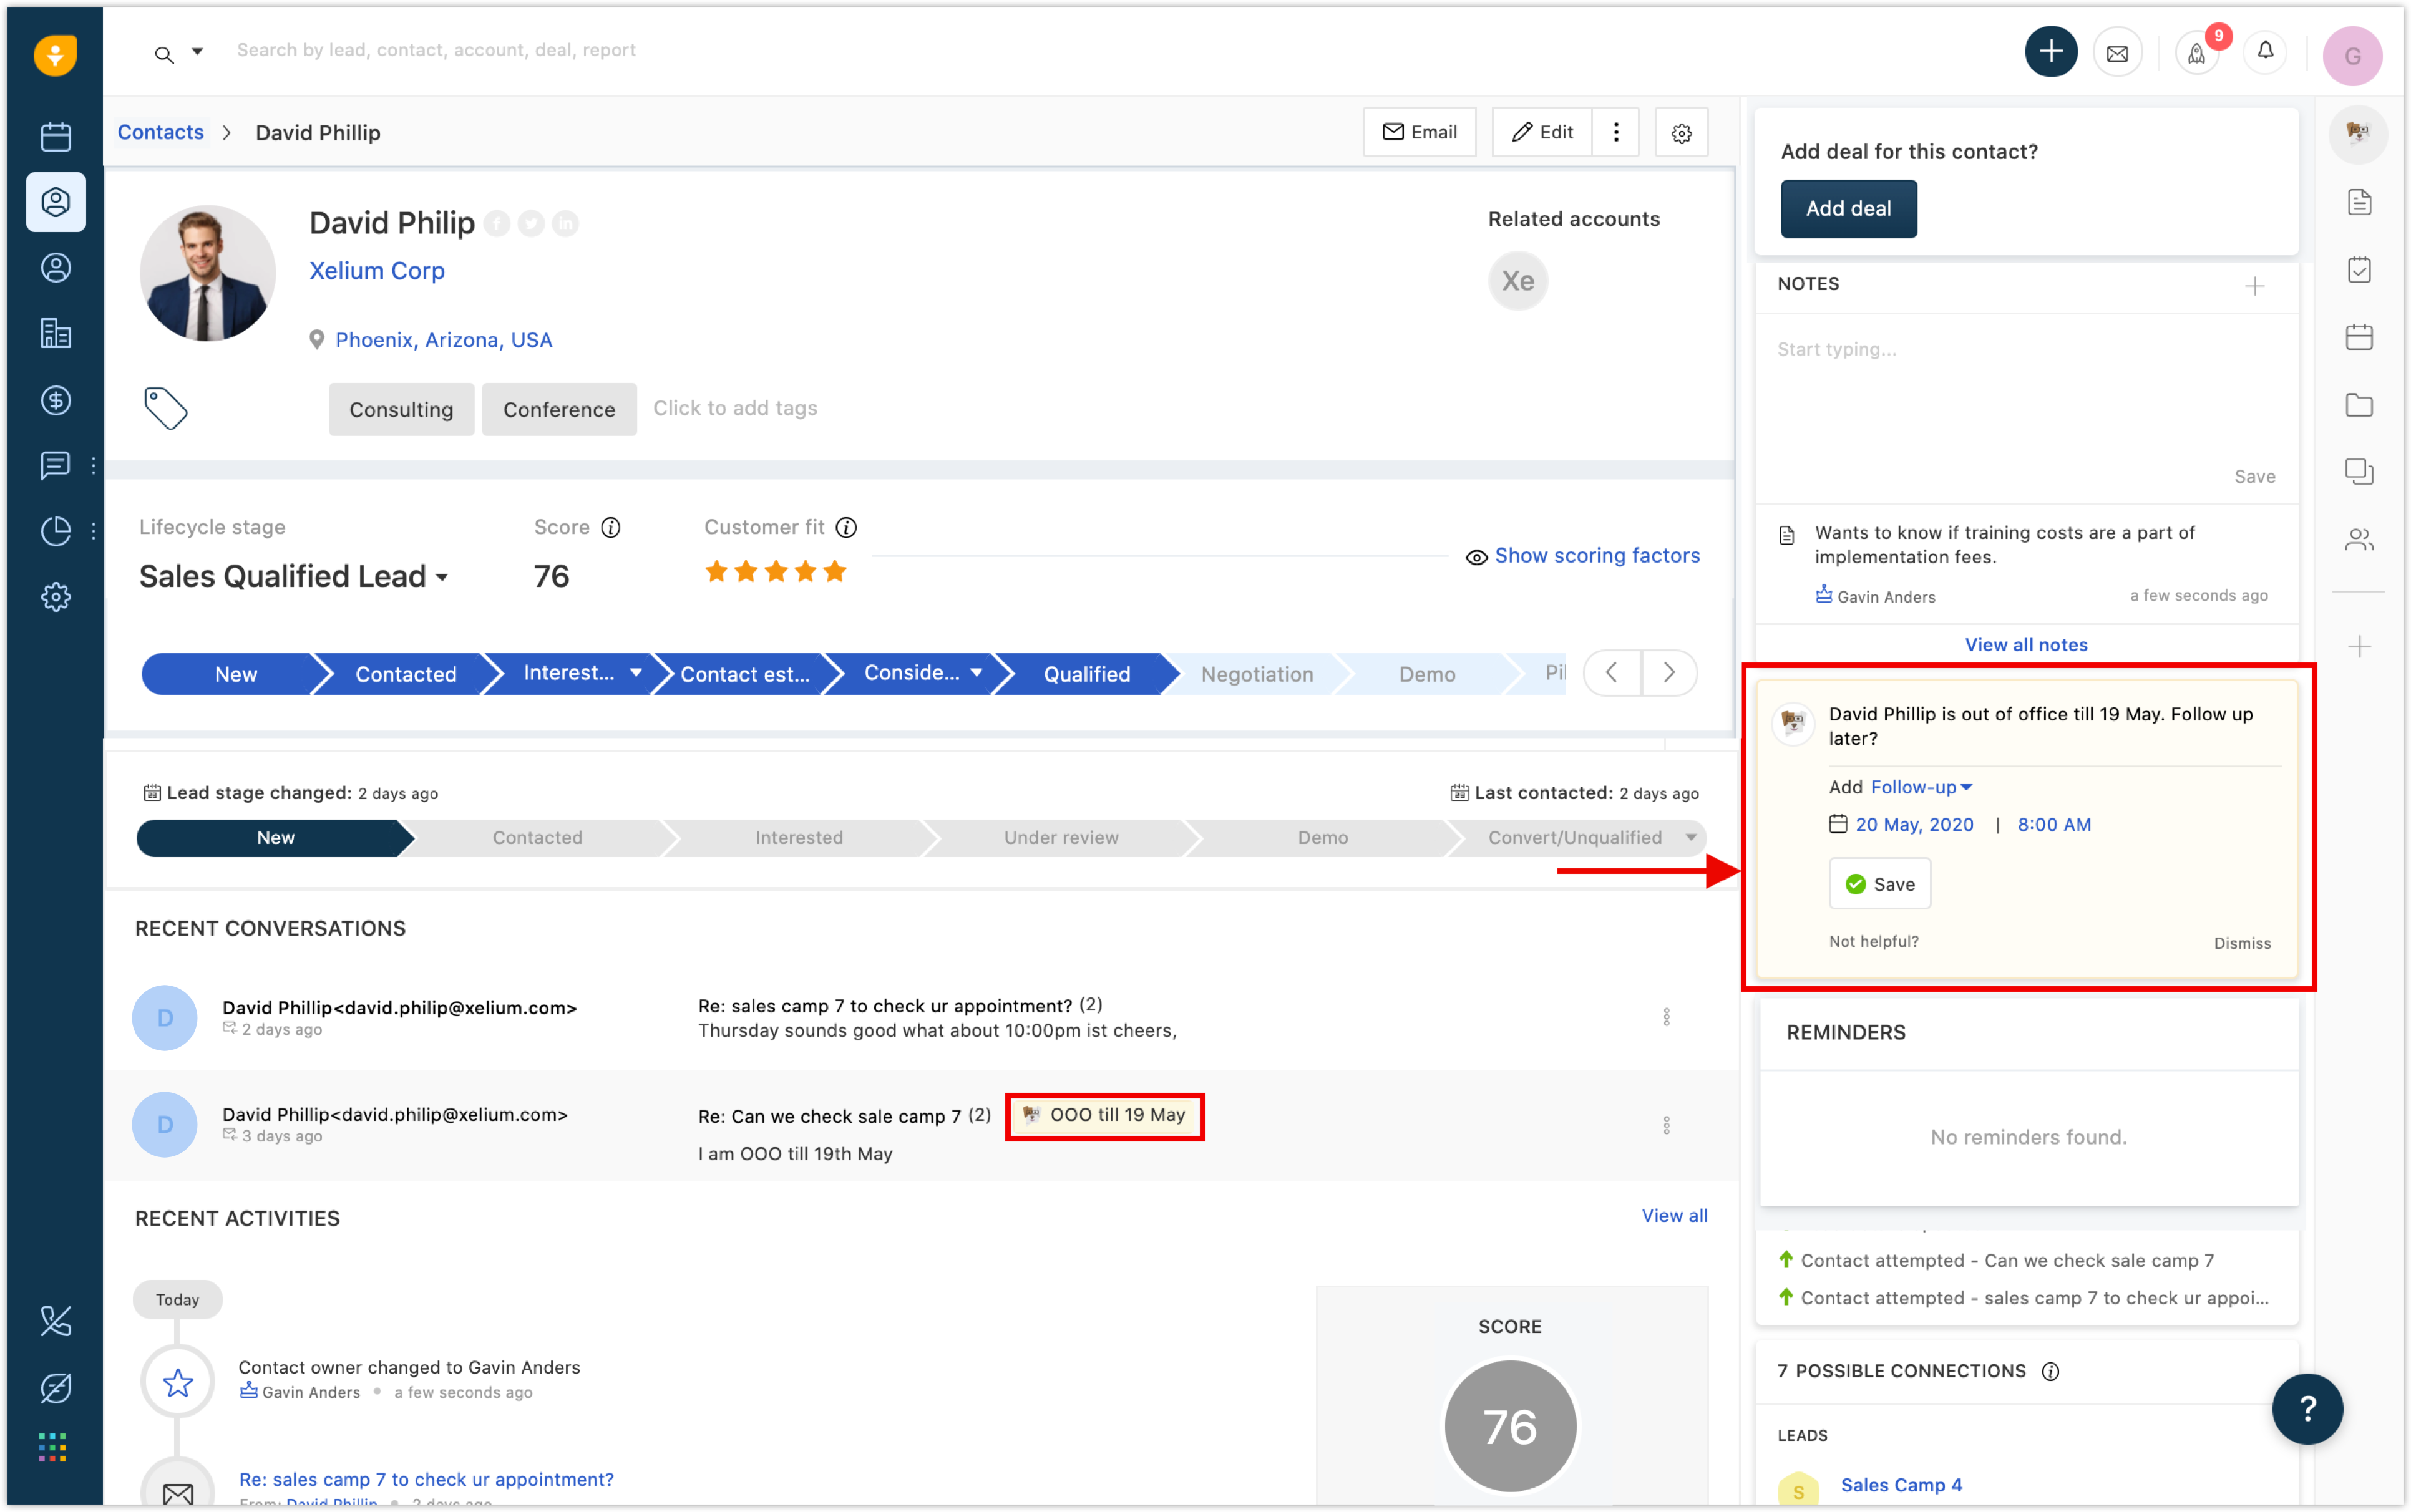Click Save check button in follow-up card
This screenshot has height=1512, width=2411.
1879,884
